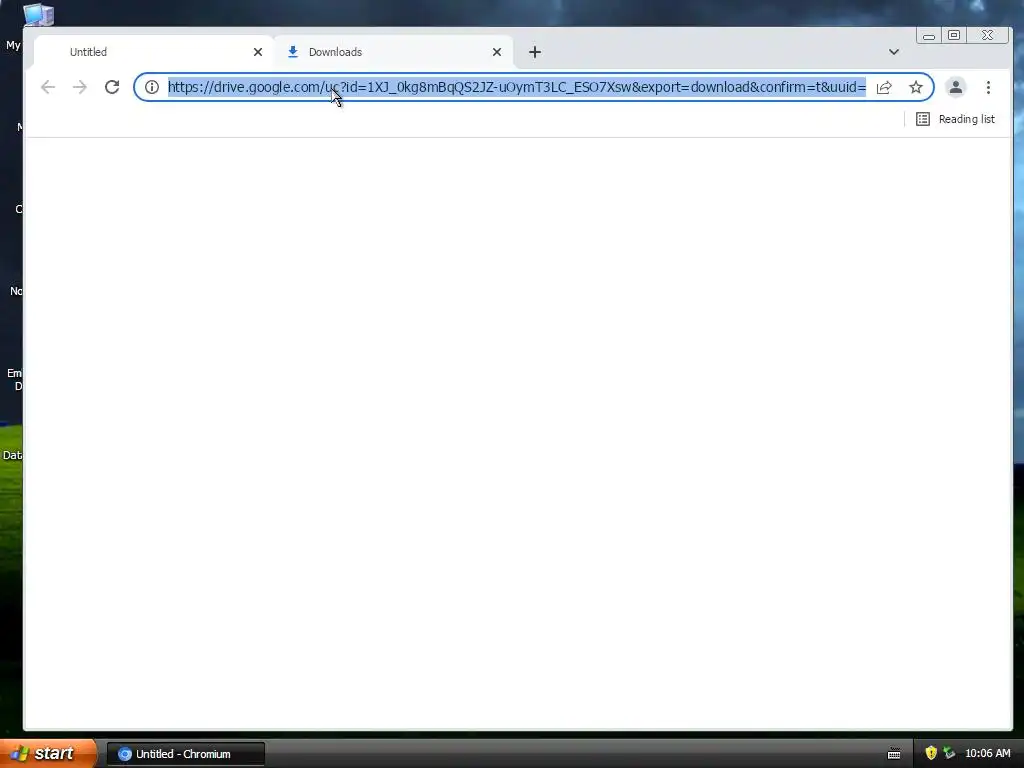Click the drive.google.com URL in address bar
This screenshot has width=1024, height=768.
tap(517, 87)
